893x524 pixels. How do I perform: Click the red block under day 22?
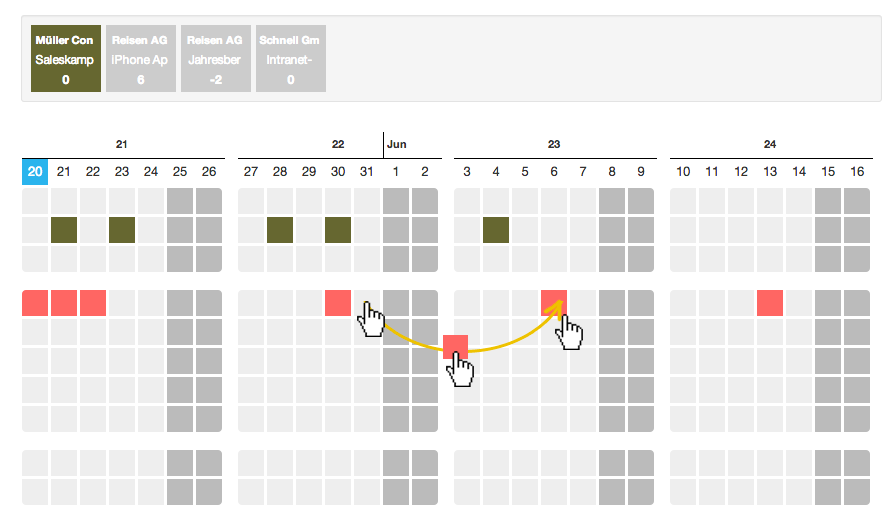click(93, 303)
